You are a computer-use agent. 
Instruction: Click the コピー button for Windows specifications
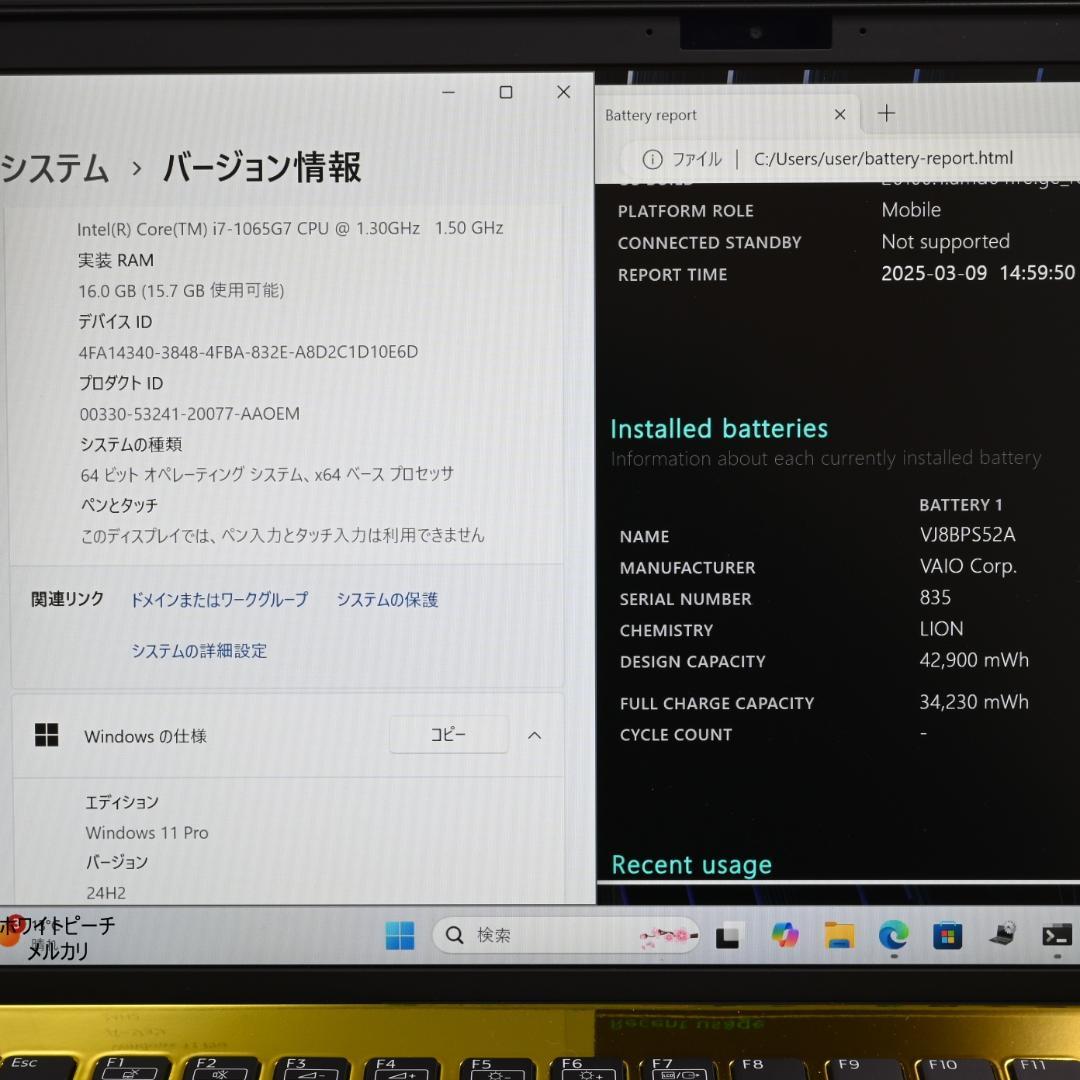coord(448,735)
